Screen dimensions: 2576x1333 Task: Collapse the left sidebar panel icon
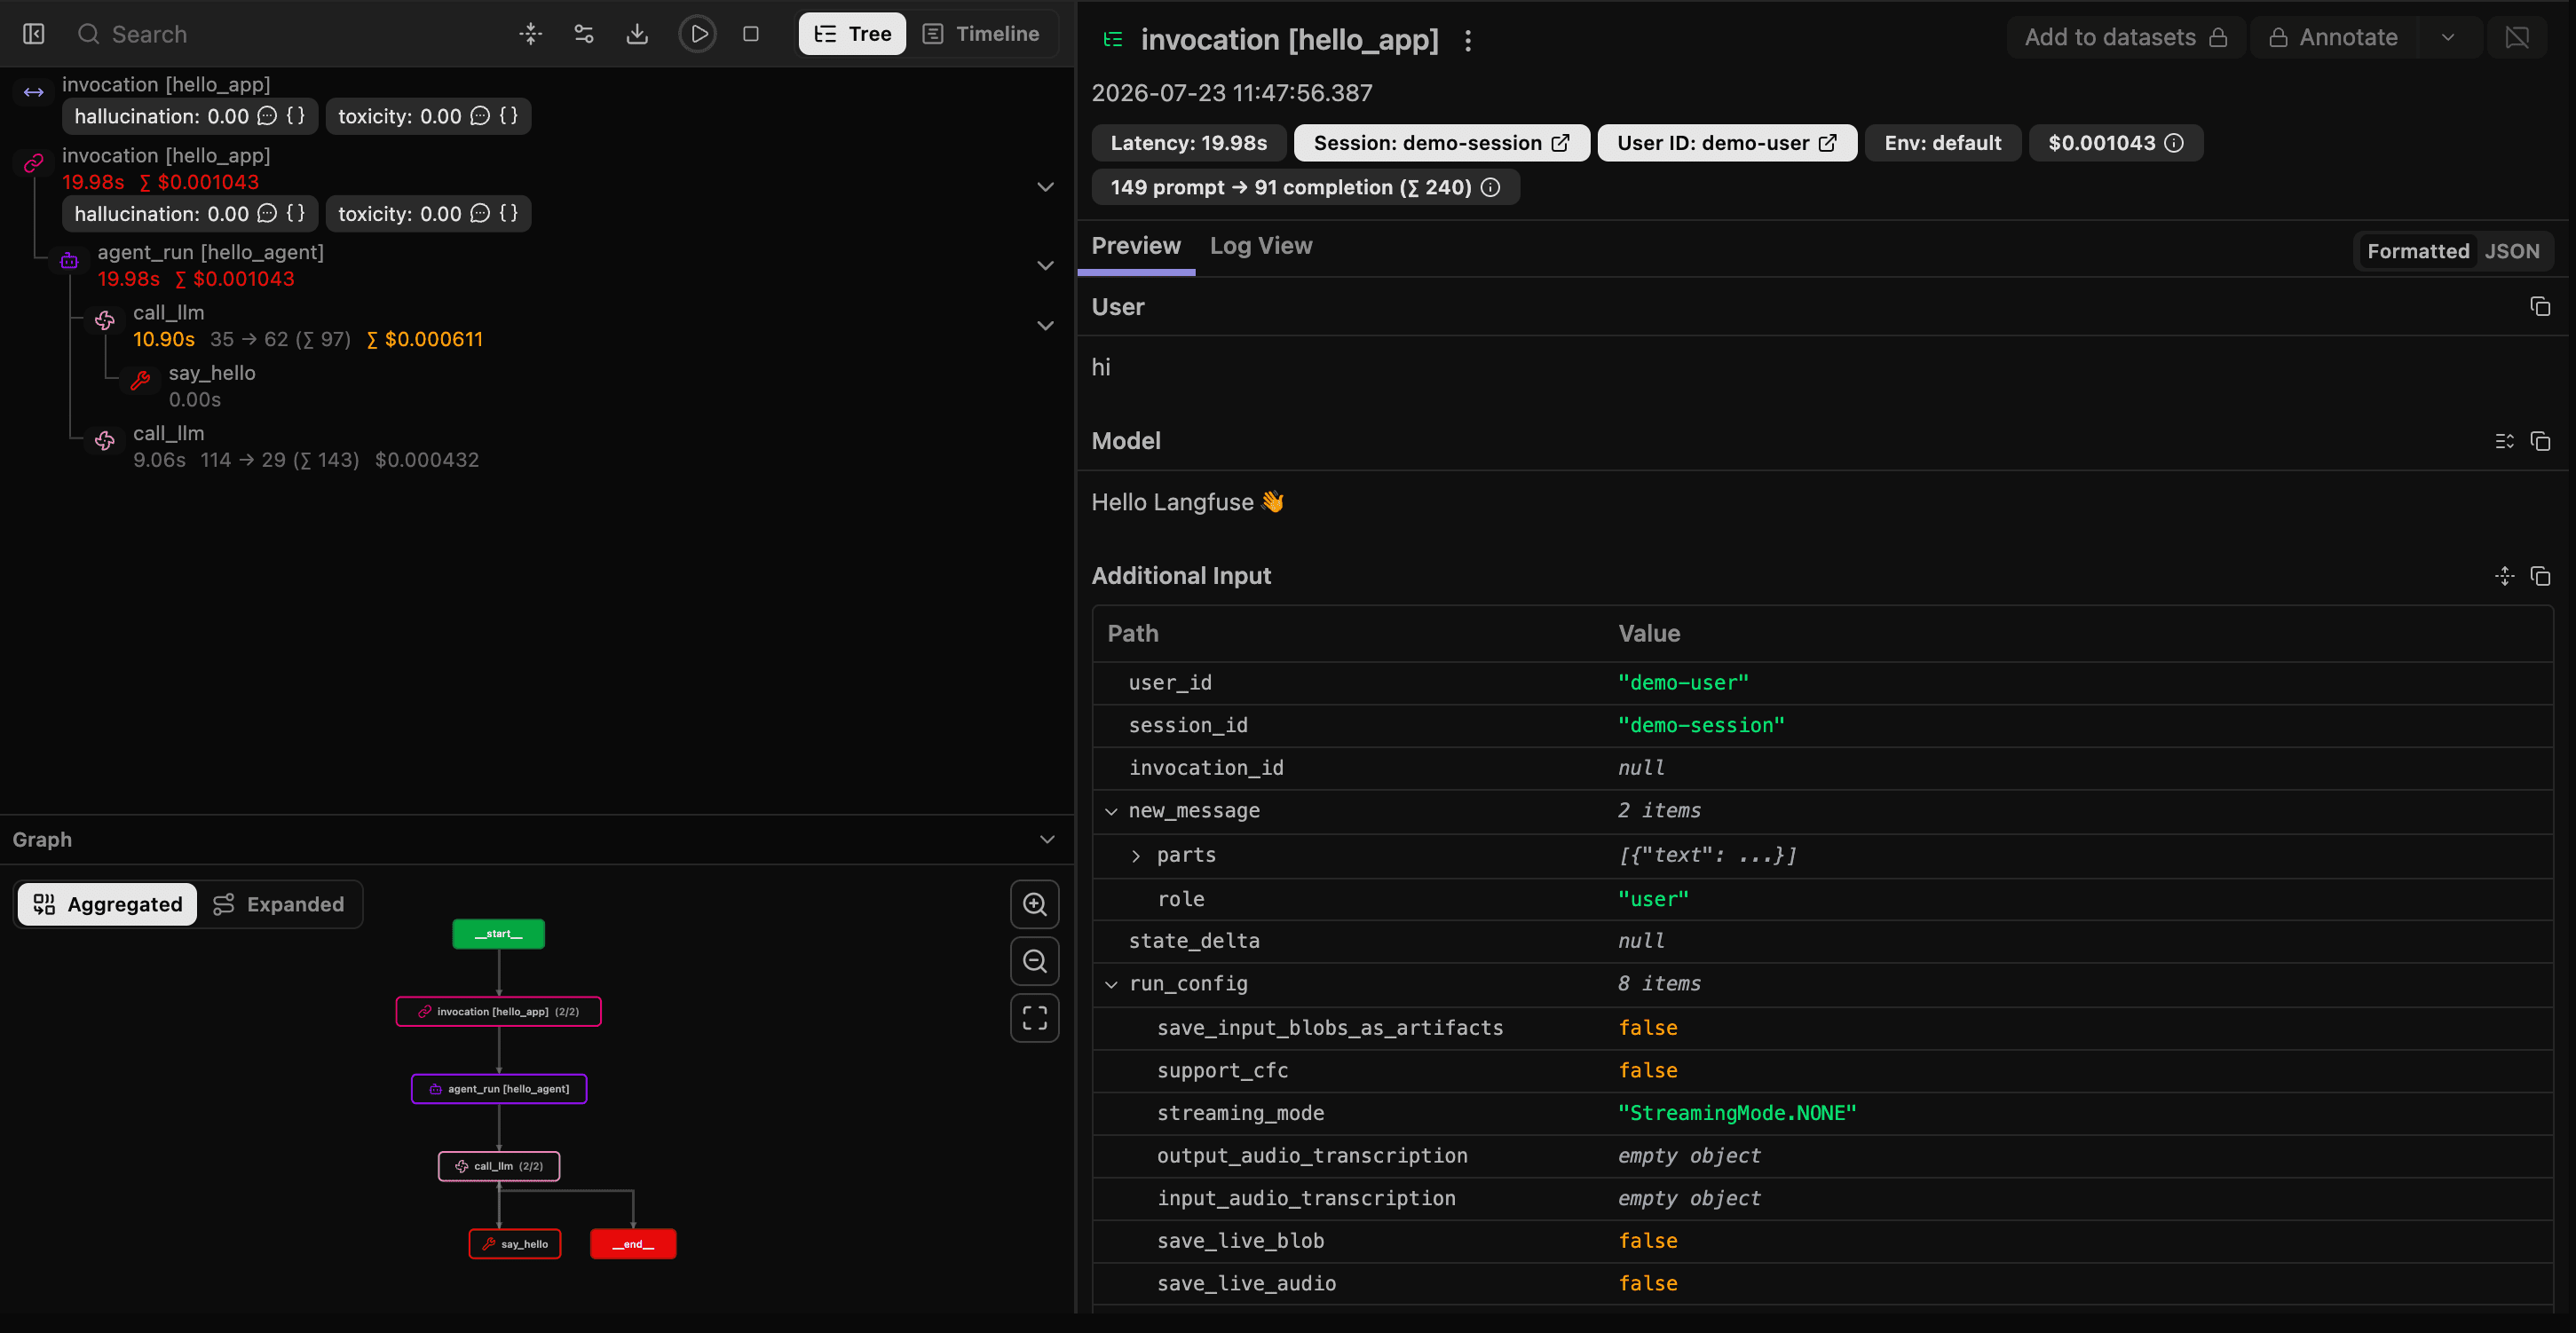click(34, 34)
